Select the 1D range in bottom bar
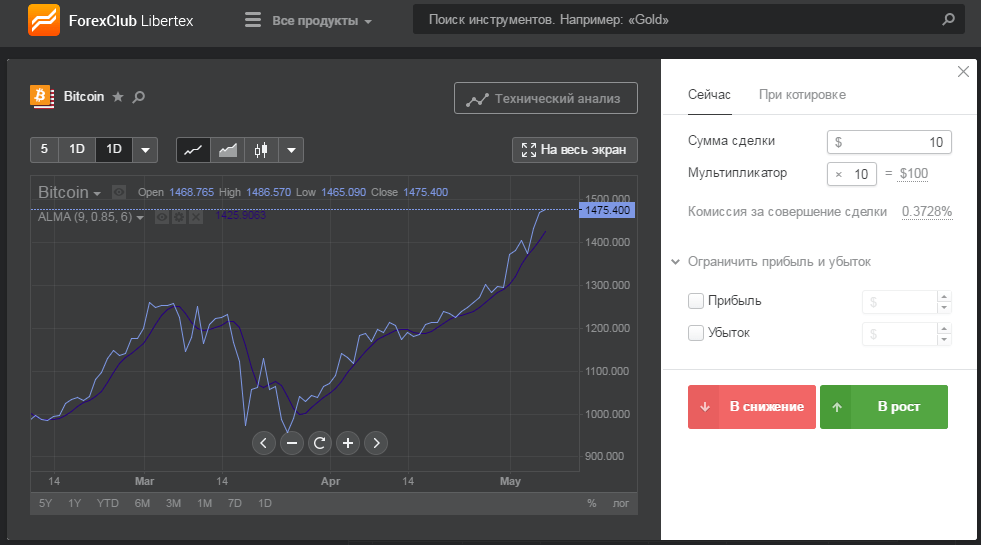The height and width of the screenshot is (545, 981). pyautogui.click(x=265, y=503)
